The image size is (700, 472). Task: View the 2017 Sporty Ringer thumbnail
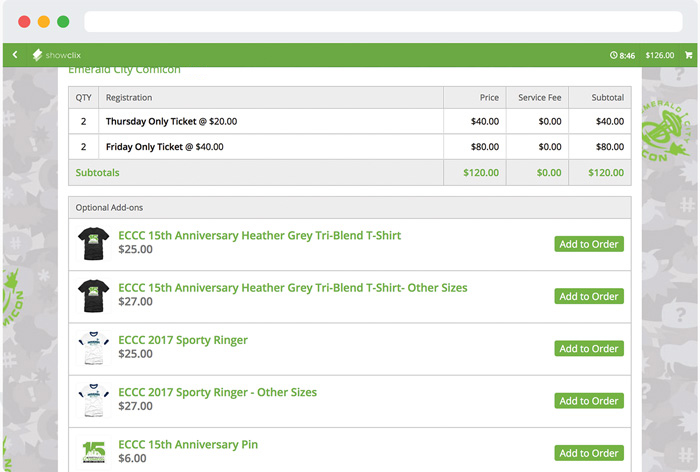(x=93, y=348)
